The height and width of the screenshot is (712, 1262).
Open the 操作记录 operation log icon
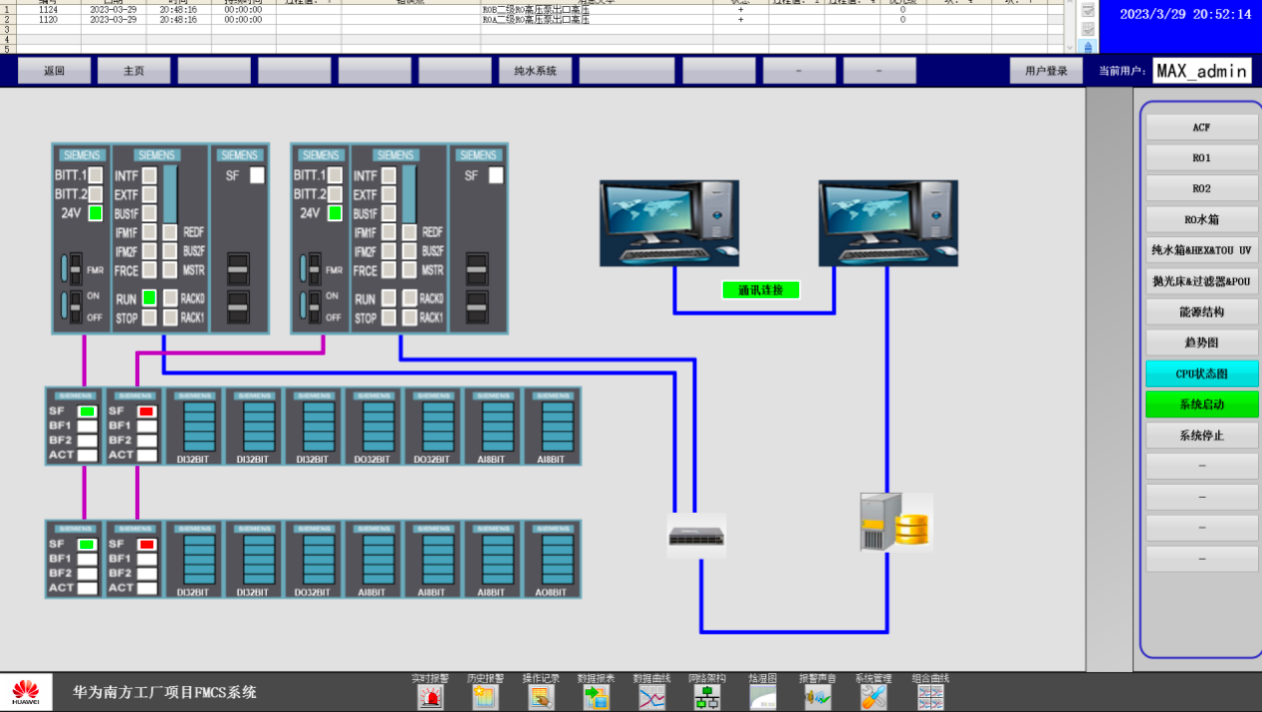coord(541,697)
